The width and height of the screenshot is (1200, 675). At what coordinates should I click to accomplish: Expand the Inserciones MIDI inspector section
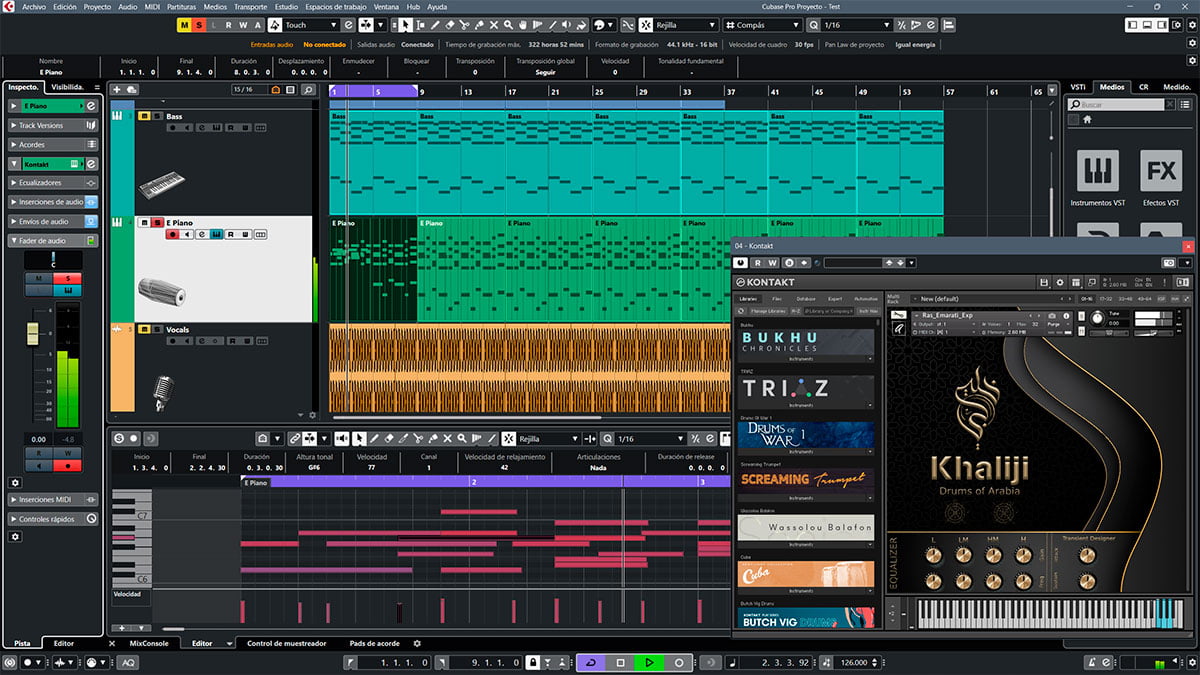coord(53,499)
